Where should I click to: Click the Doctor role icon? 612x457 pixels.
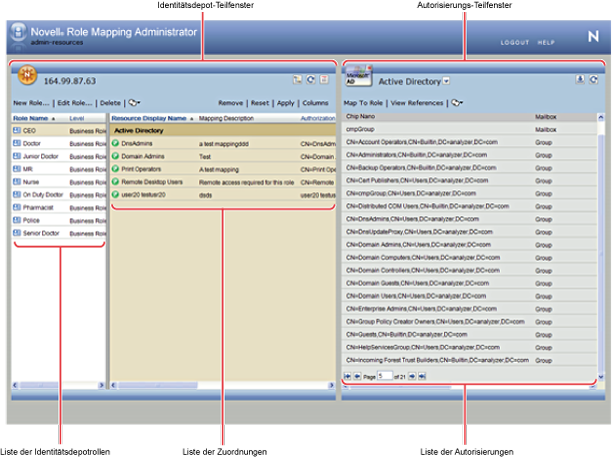17,143
